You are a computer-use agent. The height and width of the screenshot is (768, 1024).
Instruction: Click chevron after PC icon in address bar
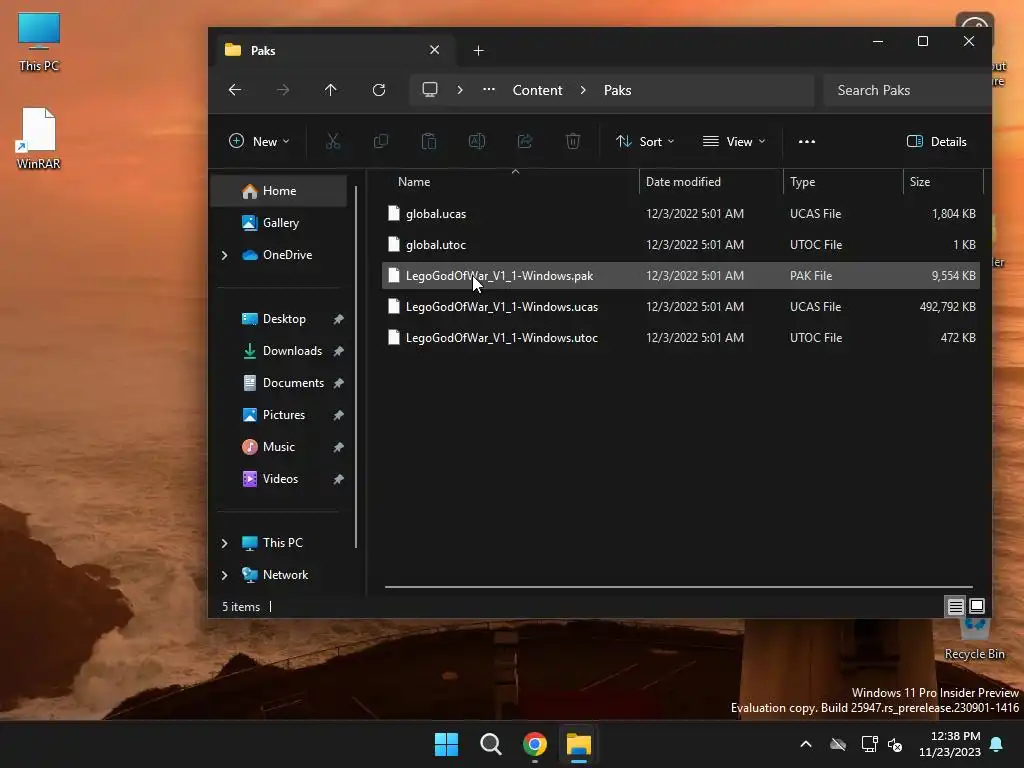[x=460, y=90]
